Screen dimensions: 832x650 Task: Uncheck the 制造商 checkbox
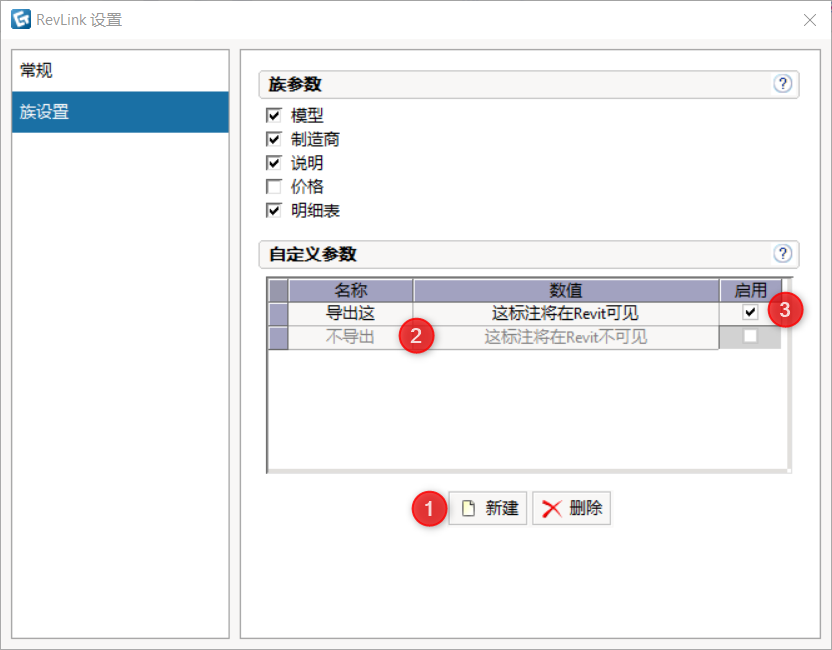[274, 139]
